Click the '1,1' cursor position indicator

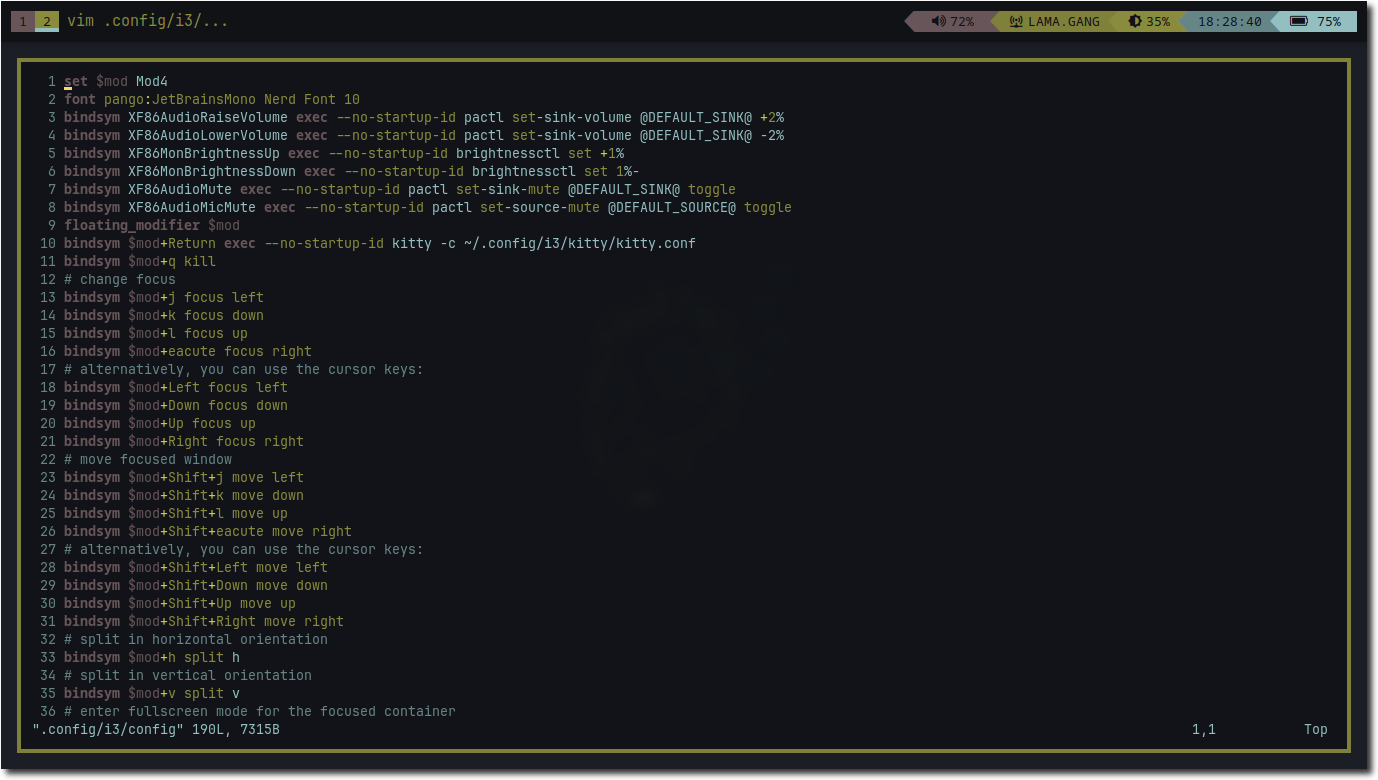tap(1204, 729)
